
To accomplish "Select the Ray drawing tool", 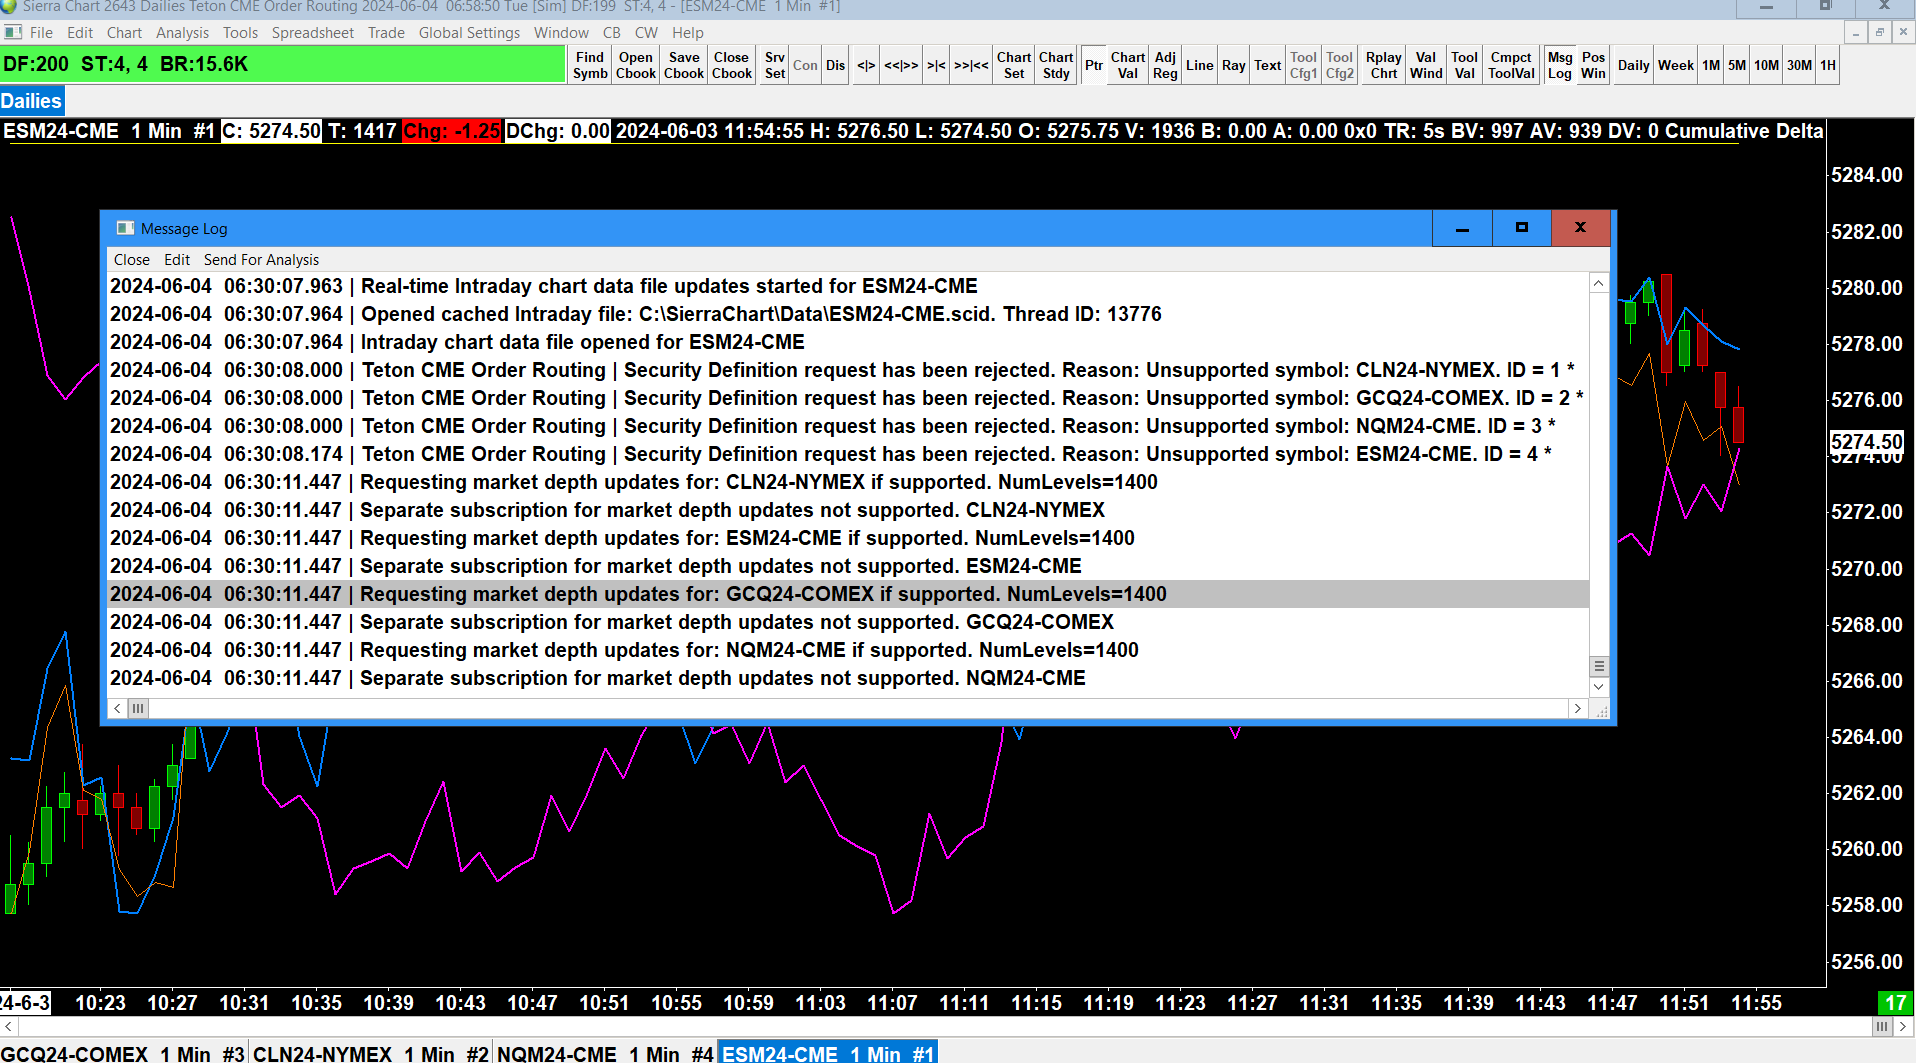I will (1233, 65).
